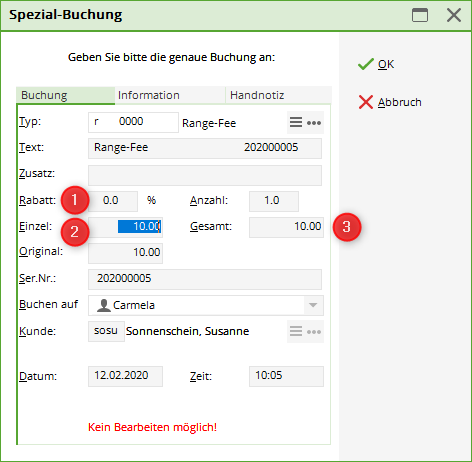Click the green checkmark OK icon
The height and width of the screenshot is (462, 472).
coord(366,64)
